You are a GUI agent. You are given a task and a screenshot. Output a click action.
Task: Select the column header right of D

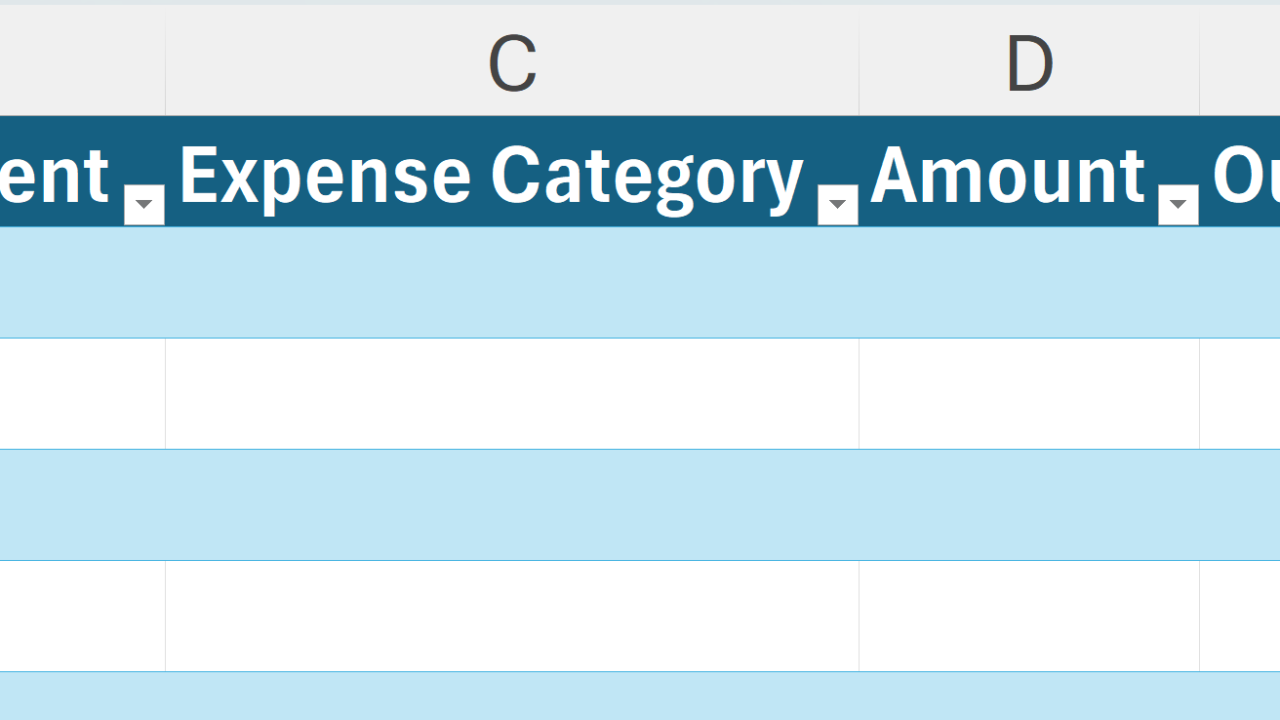click(x=1242, y=64)
